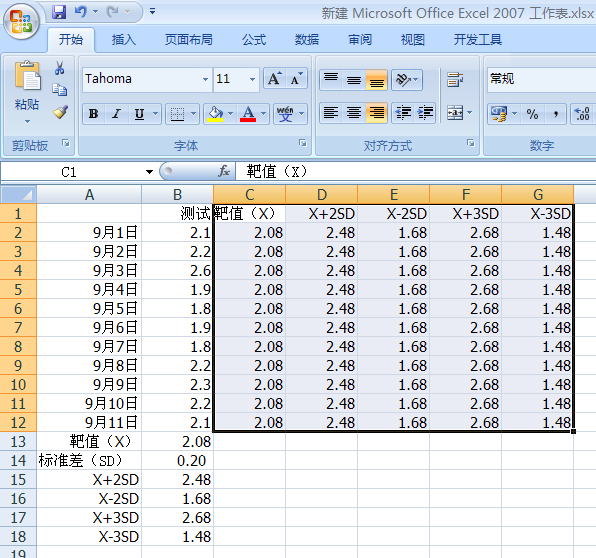Apply the yellow fill color swatch
Viewport: 596px width, 558px height.
click(x=215, y=113)
